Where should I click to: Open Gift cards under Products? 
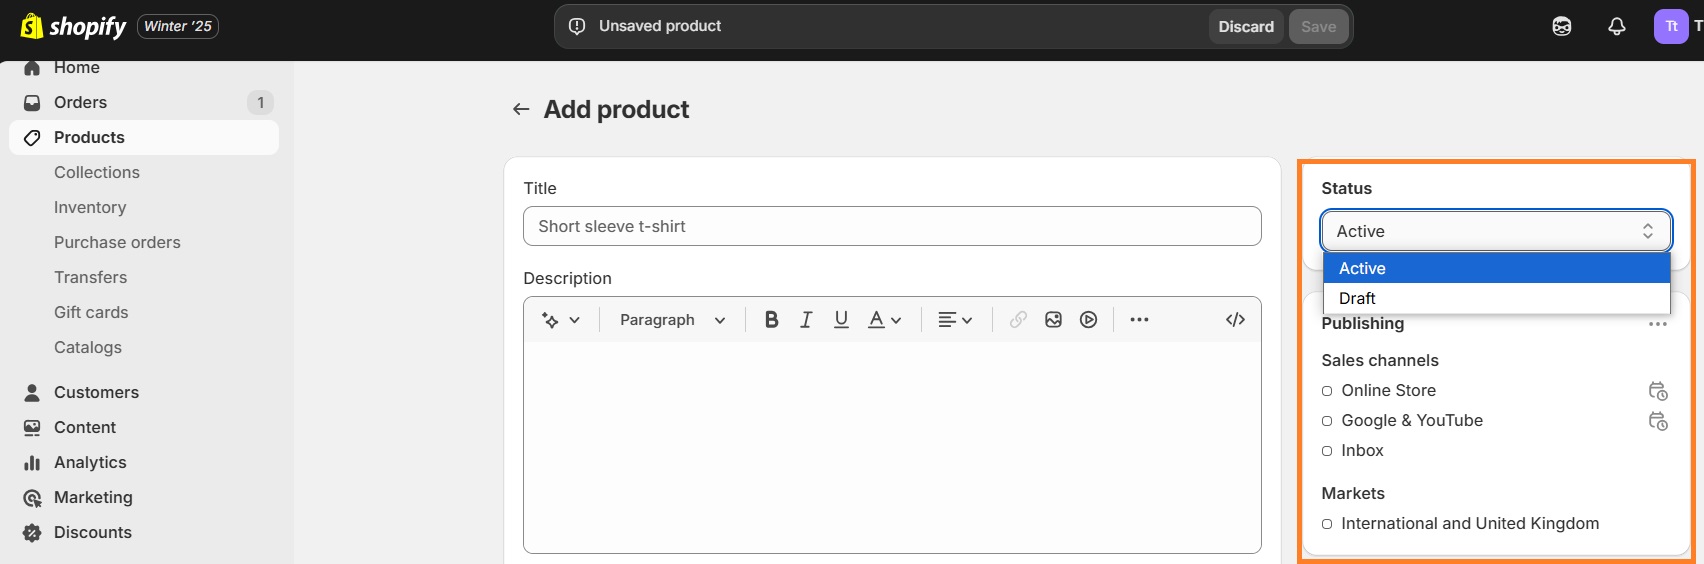click(x=91, y=312)
